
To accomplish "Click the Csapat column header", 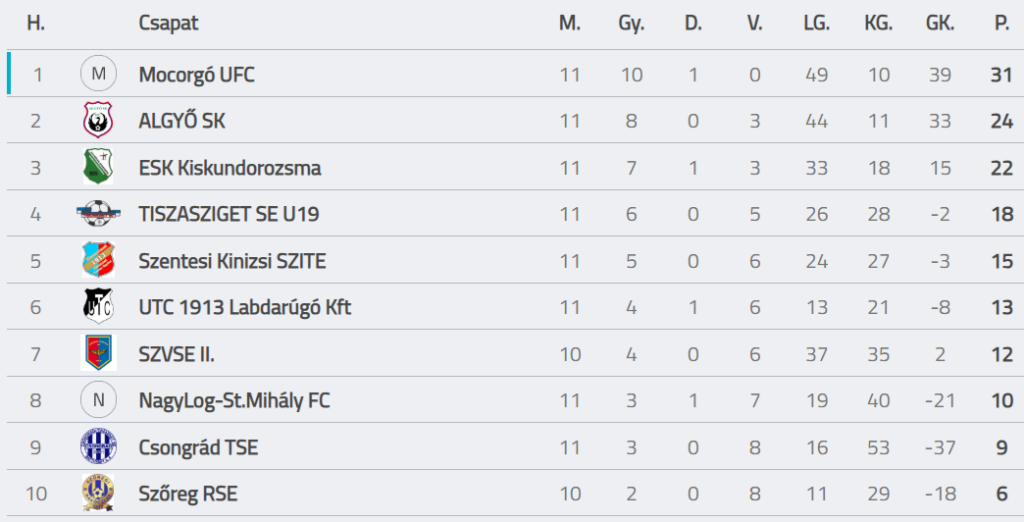I will 168,23.
